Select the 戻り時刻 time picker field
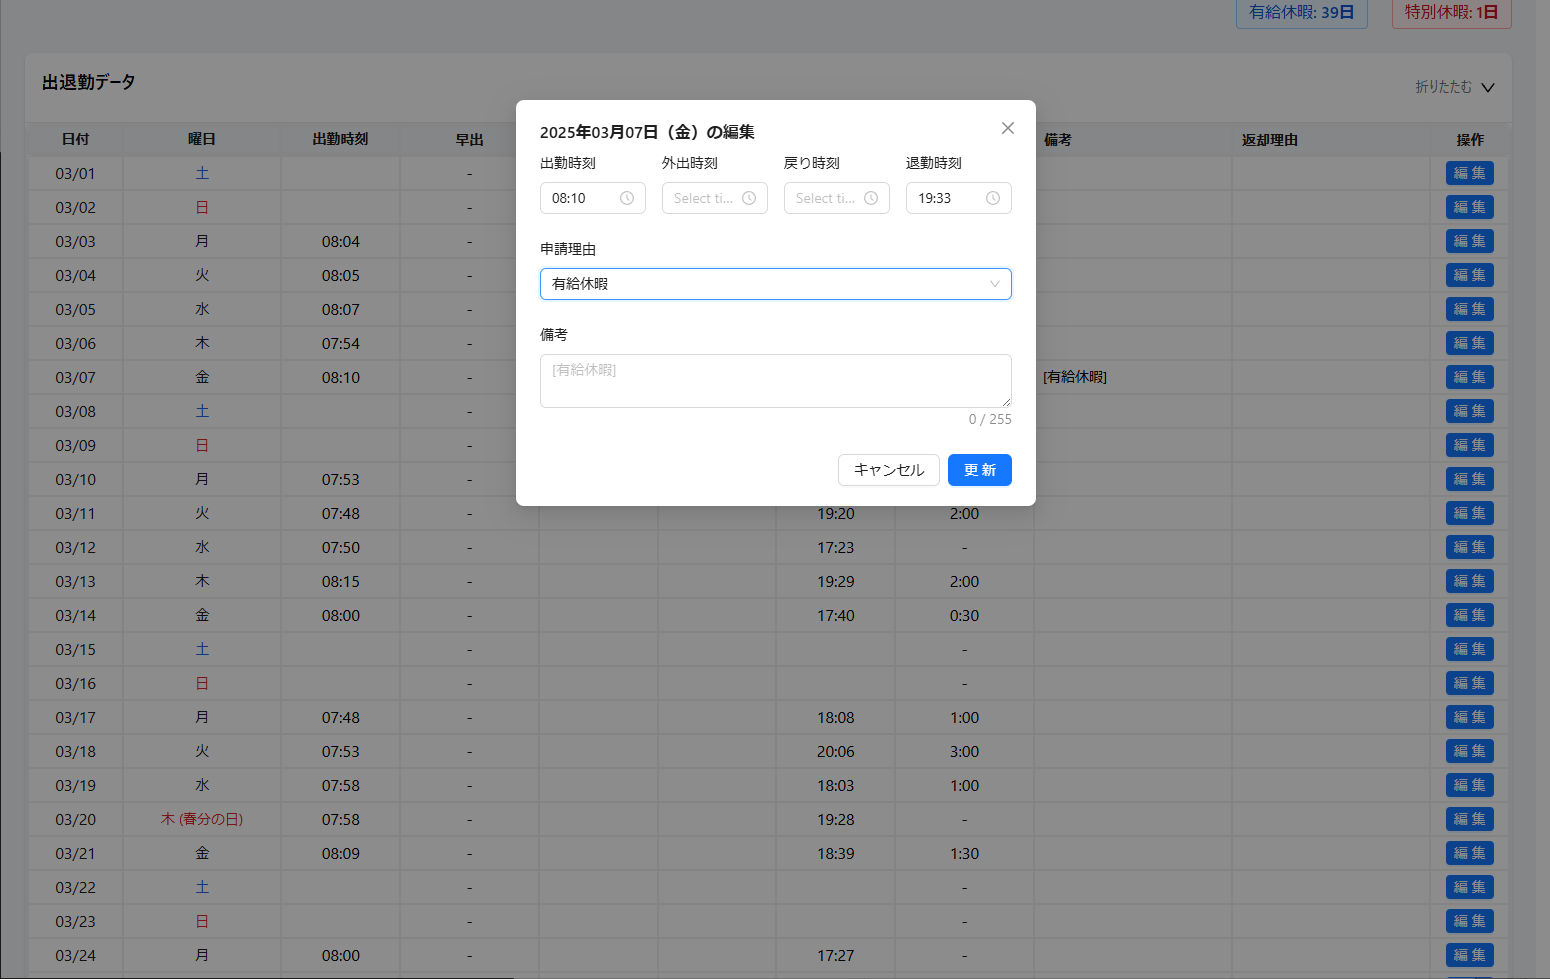 tap(826, 198)
